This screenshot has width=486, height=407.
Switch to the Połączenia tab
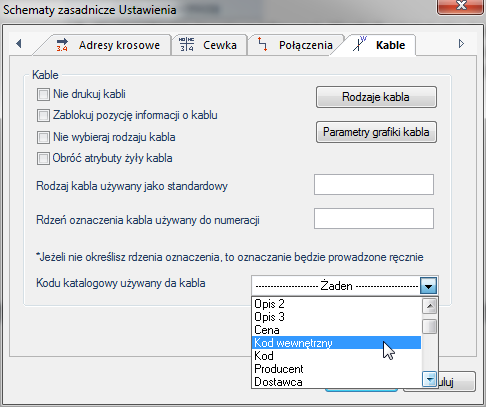coord(295,45)
